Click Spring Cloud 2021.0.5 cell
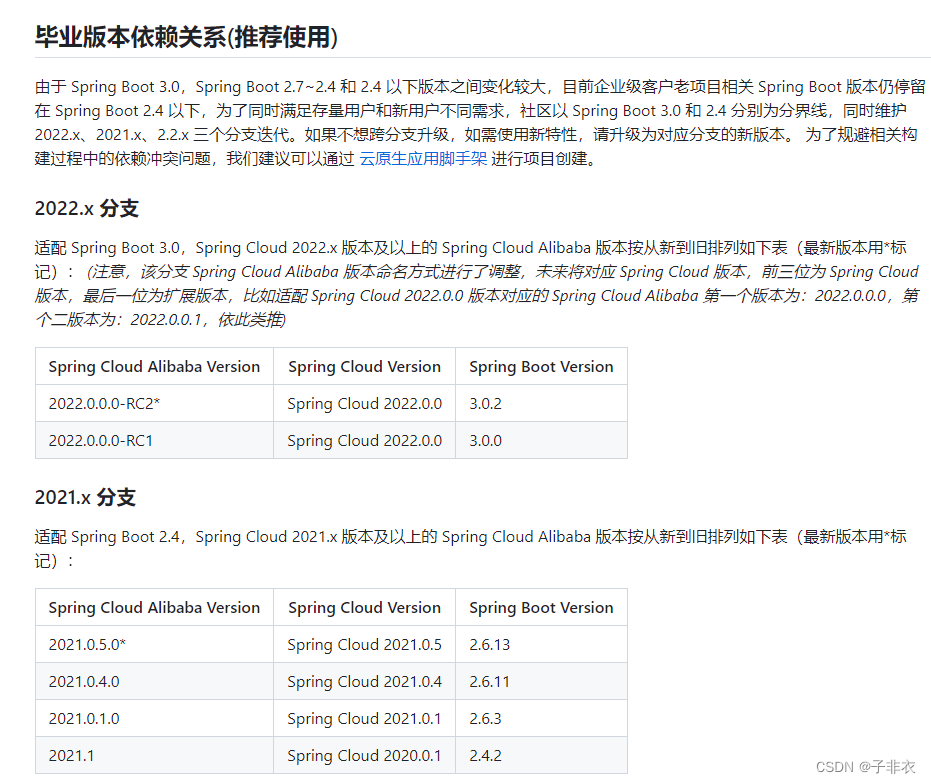The width and height of the screenshot is (931, 783). click(365, 645)
